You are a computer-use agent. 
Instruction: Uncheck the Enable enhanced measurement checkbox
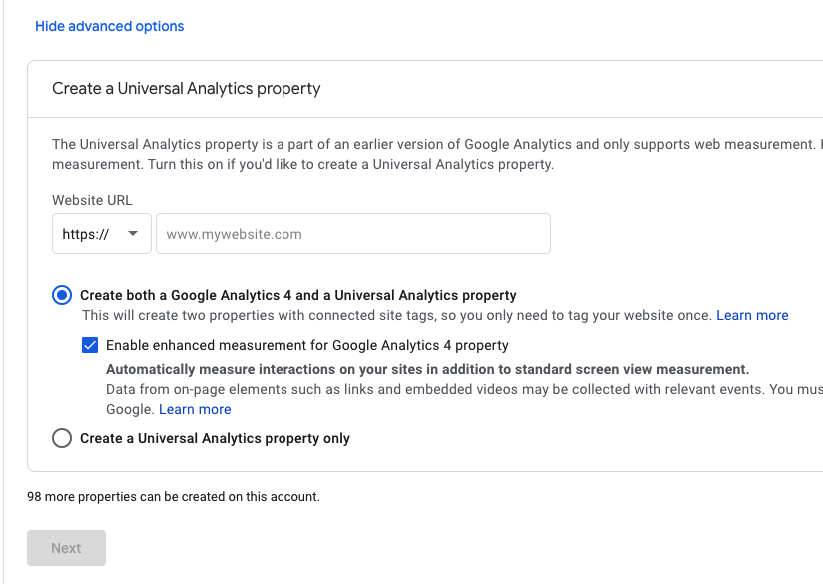[91, 345]
